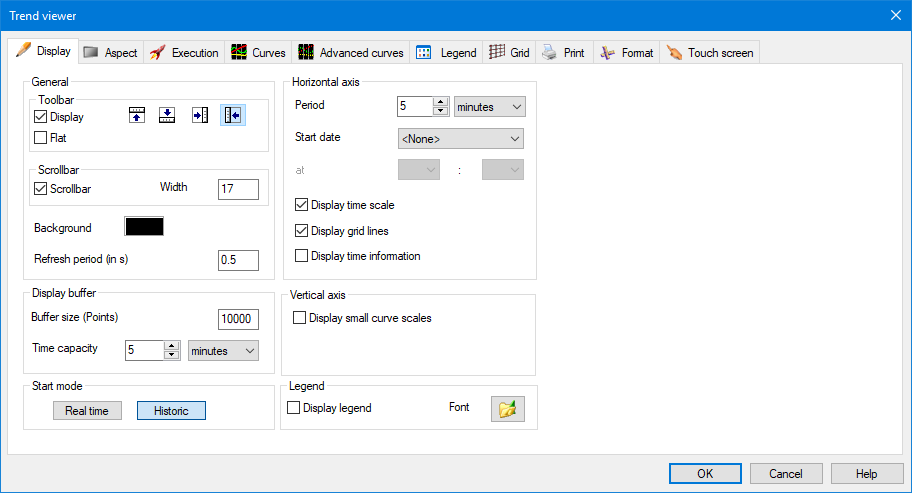Open the Start date dropdown
This screenshot has height=493, width=912.
click(x=460, y=138)
